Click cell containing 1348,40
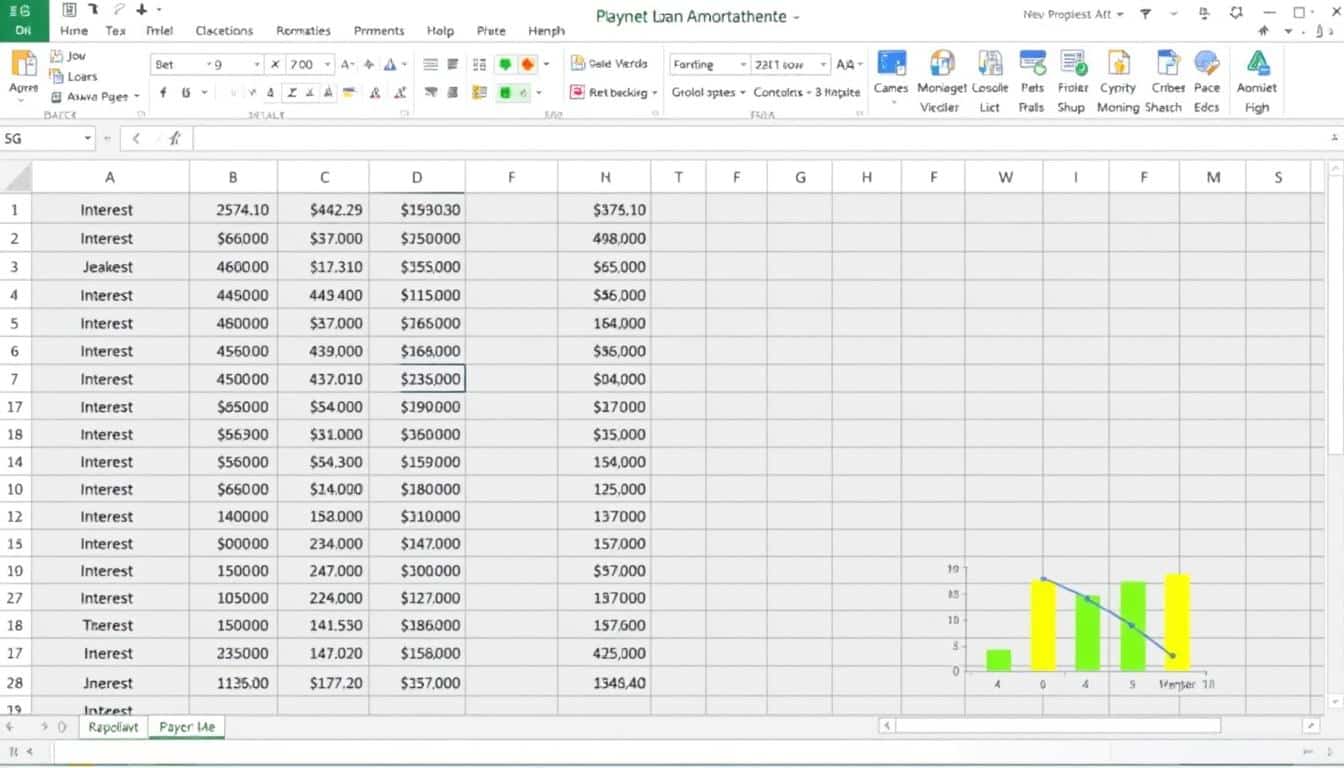1344x768 pixels. point(605,683)
